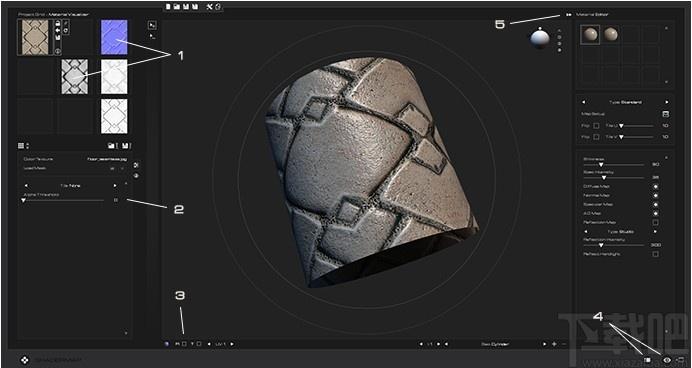Switch to previous material Type Standard
Screen dimensions: 692x368
[583, 102]
